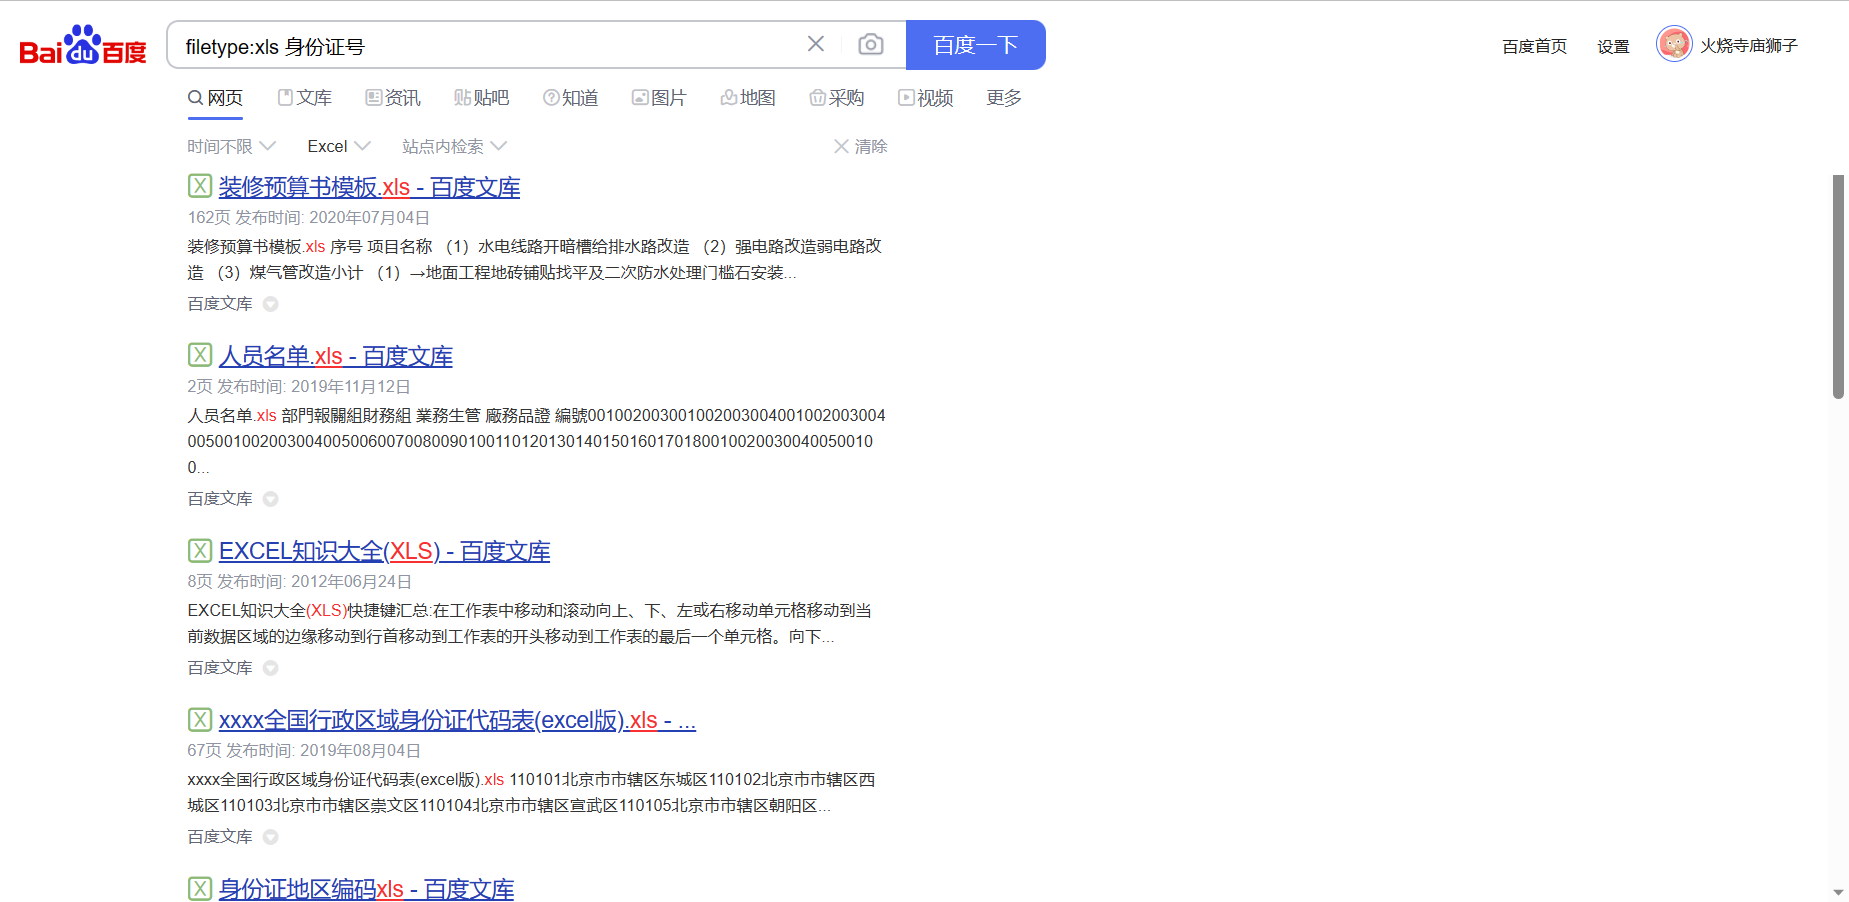Expand source arrow under 装修预算书模板 result
This screenshot has height=902, width=1849.
pos(270,304)
